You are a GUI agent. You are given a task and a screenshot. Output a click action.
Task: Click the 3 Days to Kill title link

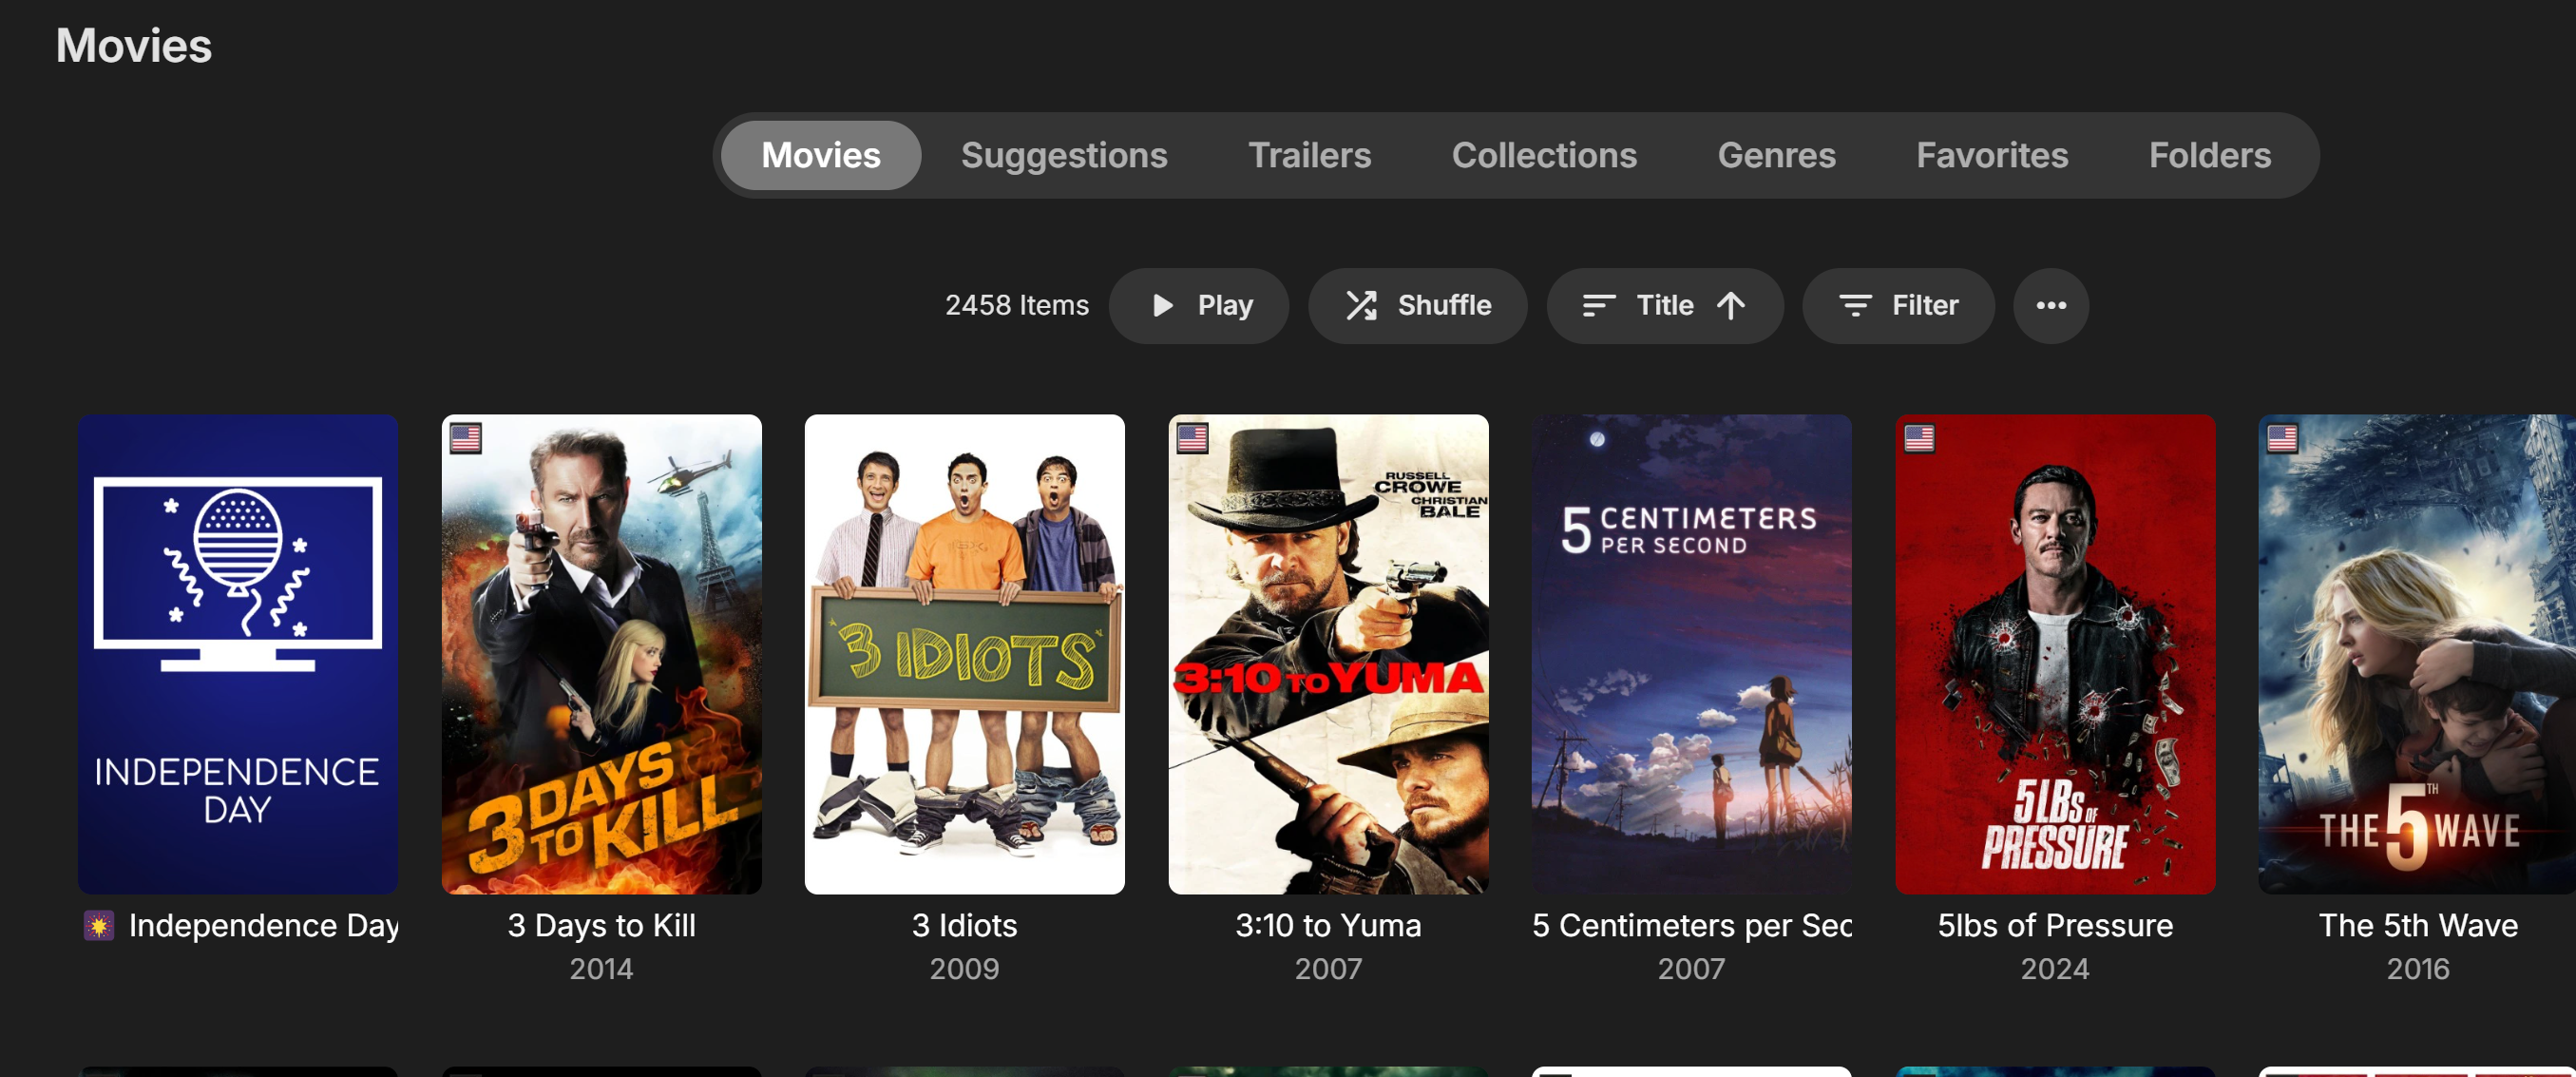click(602, 925)
